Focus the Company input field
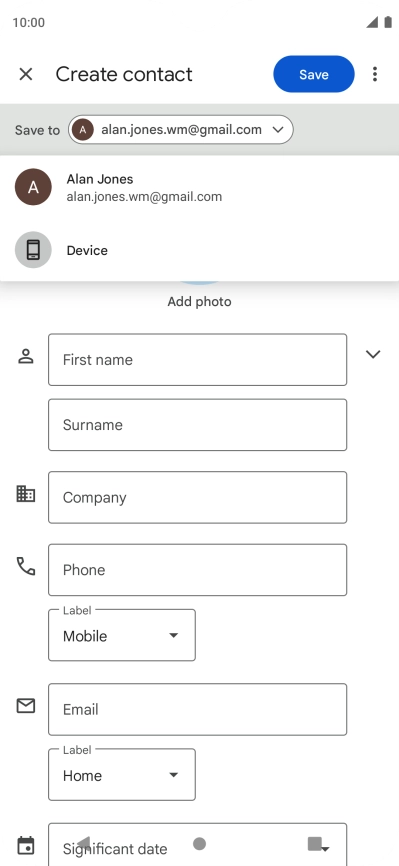This screenshot has height=866, width=399. pos(197,497)
